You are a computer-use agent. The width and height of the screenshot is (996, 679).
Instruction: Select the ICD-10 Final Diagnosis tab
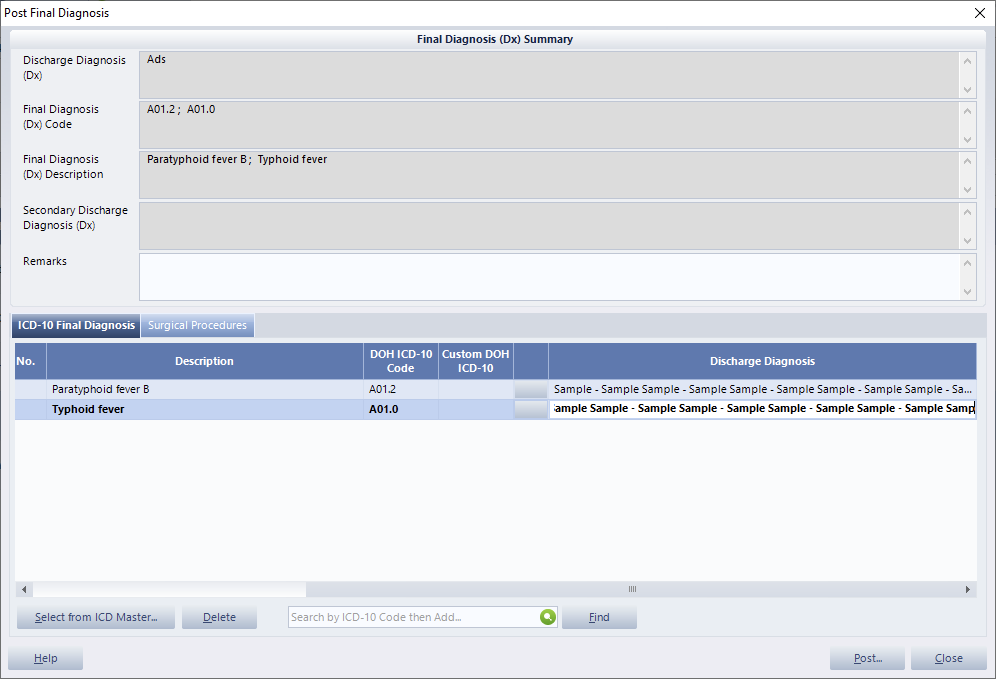(76, 325)
